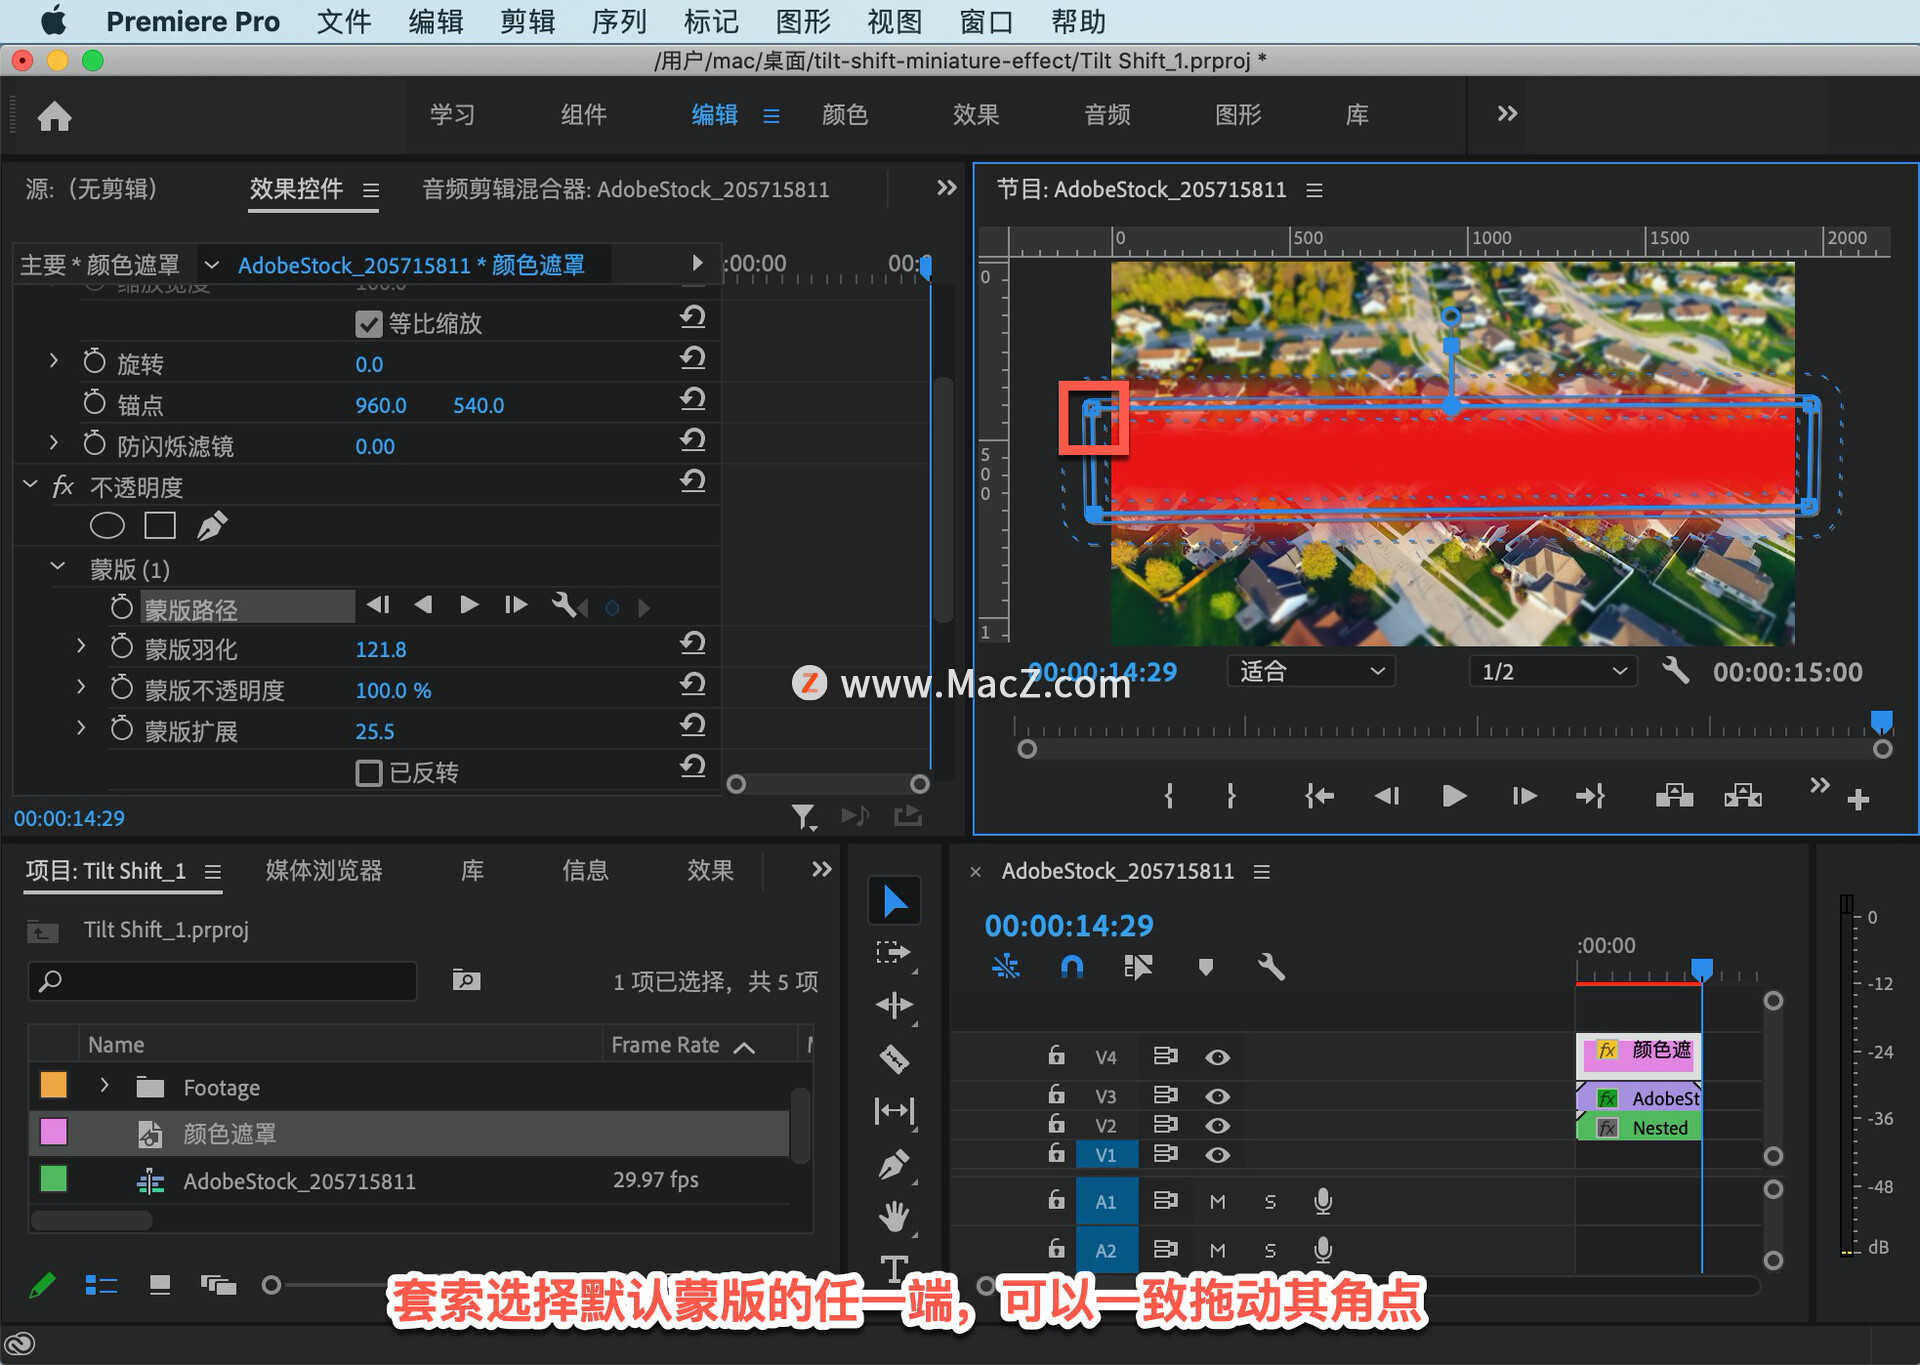Image resolution: width=1920 pixels, height=1365 pixels.
Task: Click the 蒙版羽化 value 121.8
Action: 381,649
